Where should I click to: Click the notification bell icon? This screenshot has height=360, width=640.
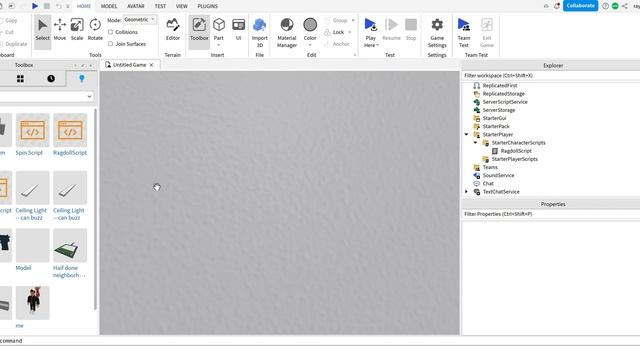[x=557, y=6]
